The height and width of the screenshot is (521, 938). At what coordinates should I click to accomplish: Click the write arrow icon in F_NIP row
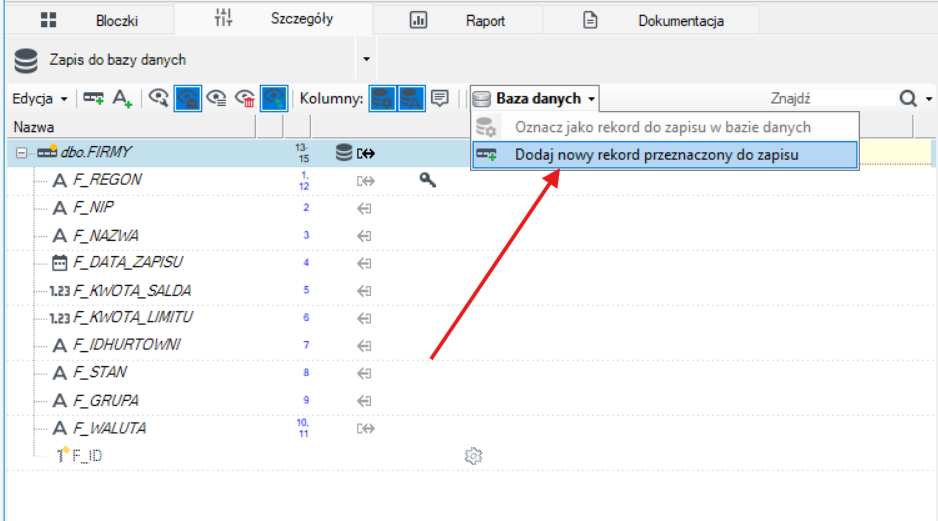coord(364,208)
